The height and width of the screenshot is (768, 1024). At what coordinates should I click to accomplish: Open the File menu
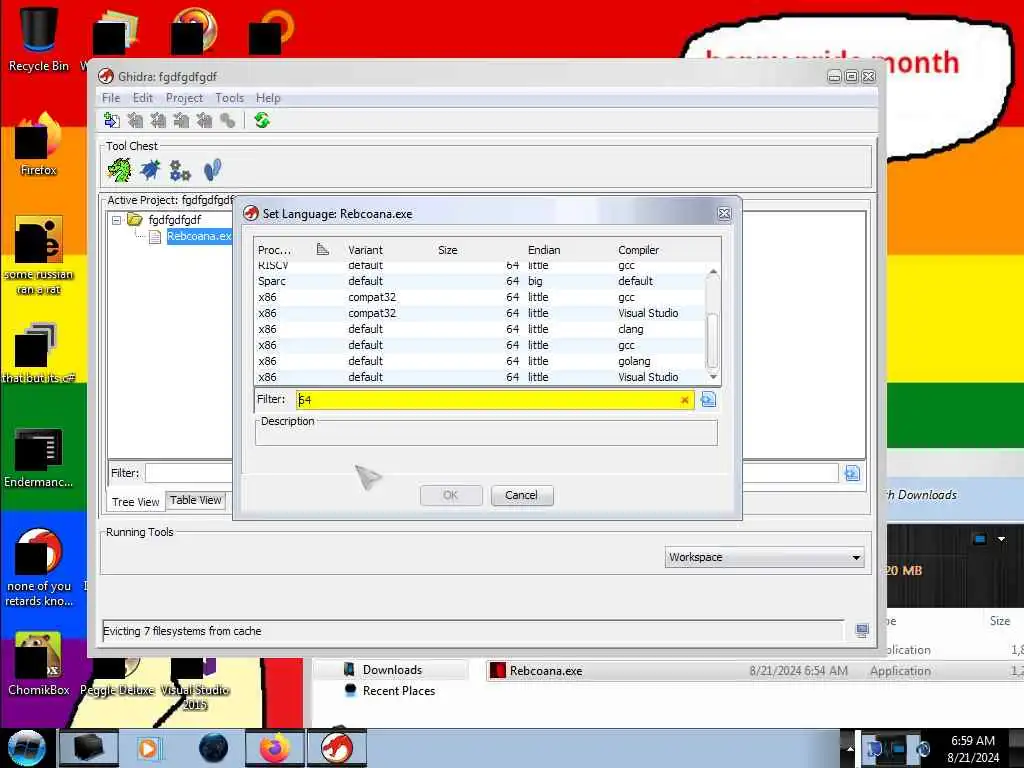[111, 98]
